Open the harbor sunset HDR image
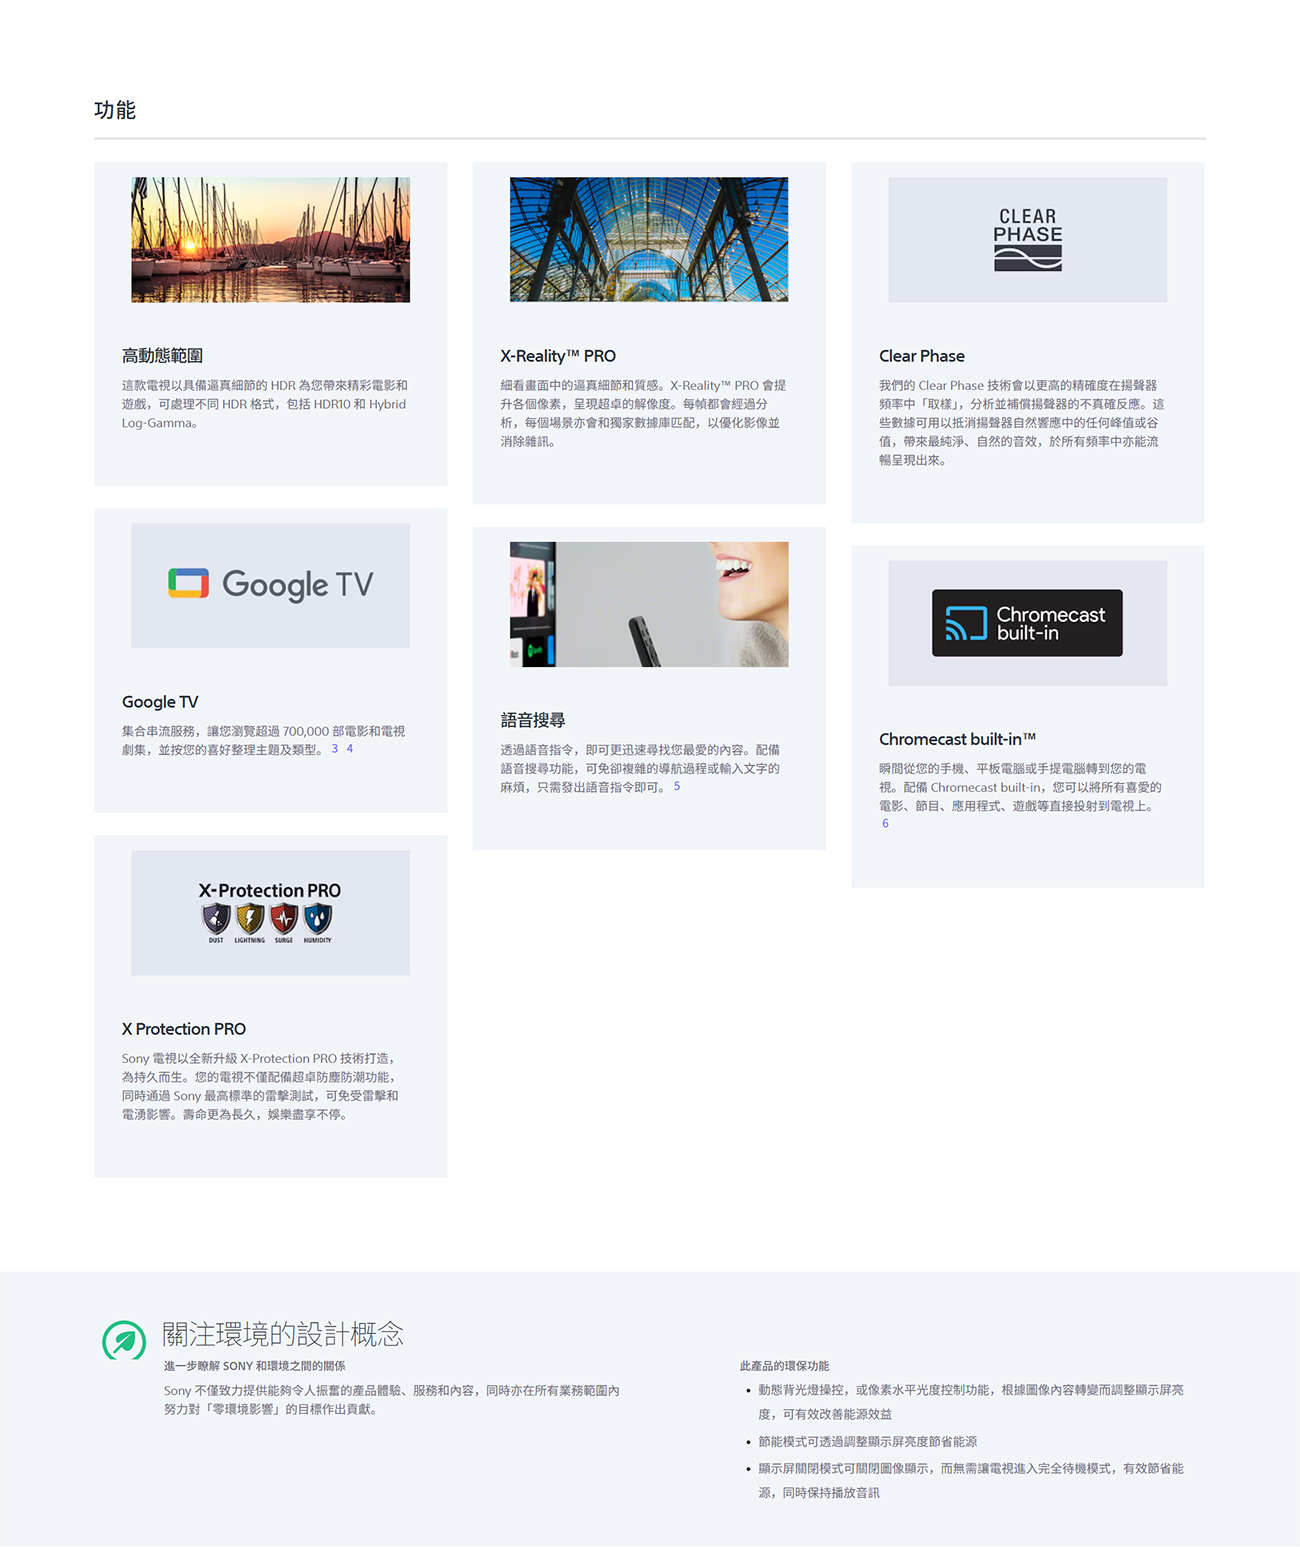 (270, 240)
